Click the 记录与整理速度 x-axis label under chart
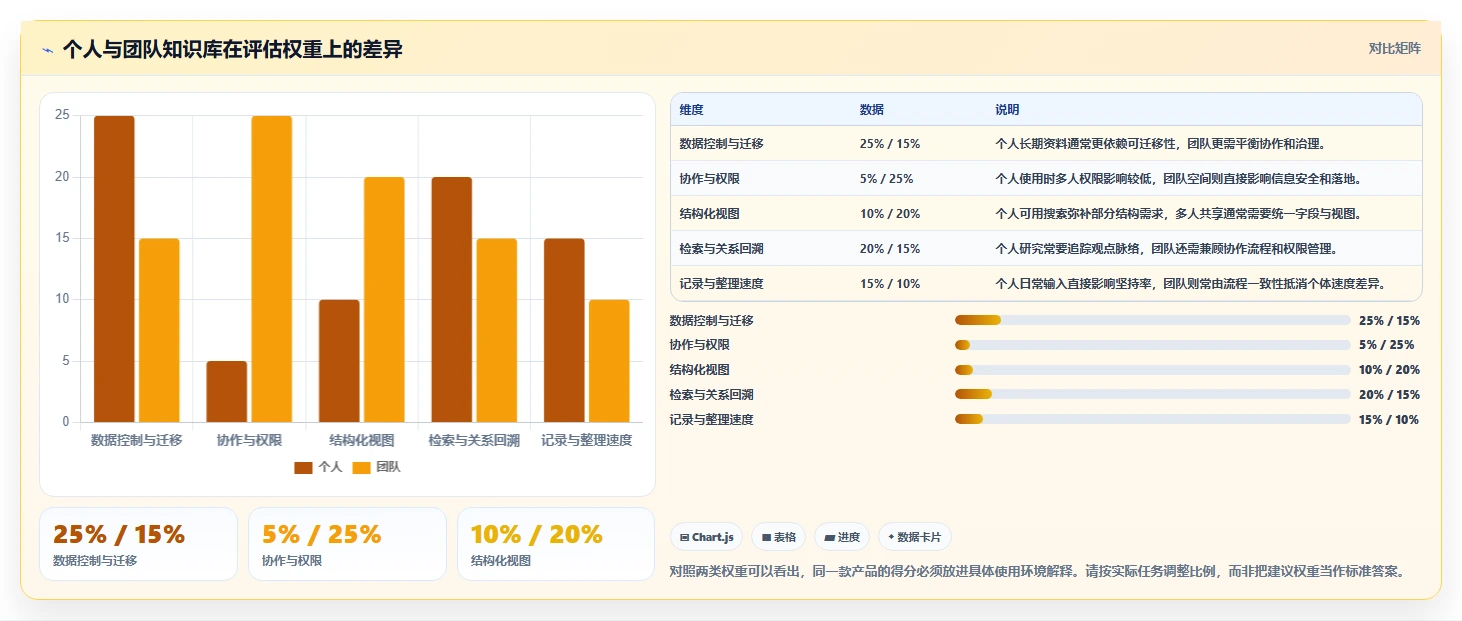Screen dimensions: 1462x621 click(587, 440)
